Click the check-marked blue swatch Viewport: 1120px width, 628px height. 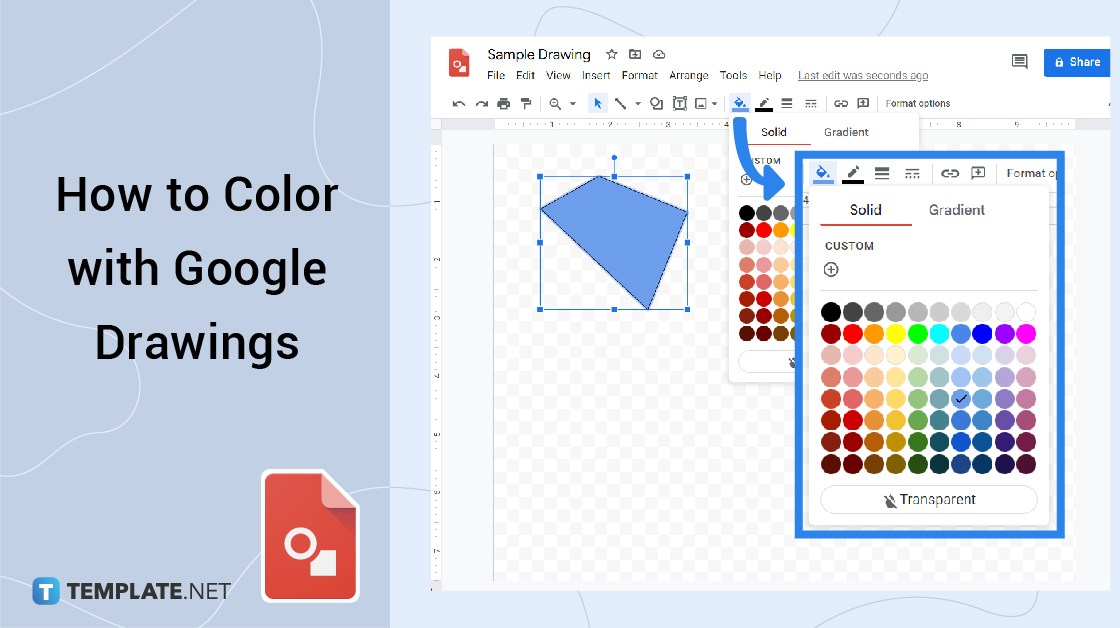tap(961, 399)
